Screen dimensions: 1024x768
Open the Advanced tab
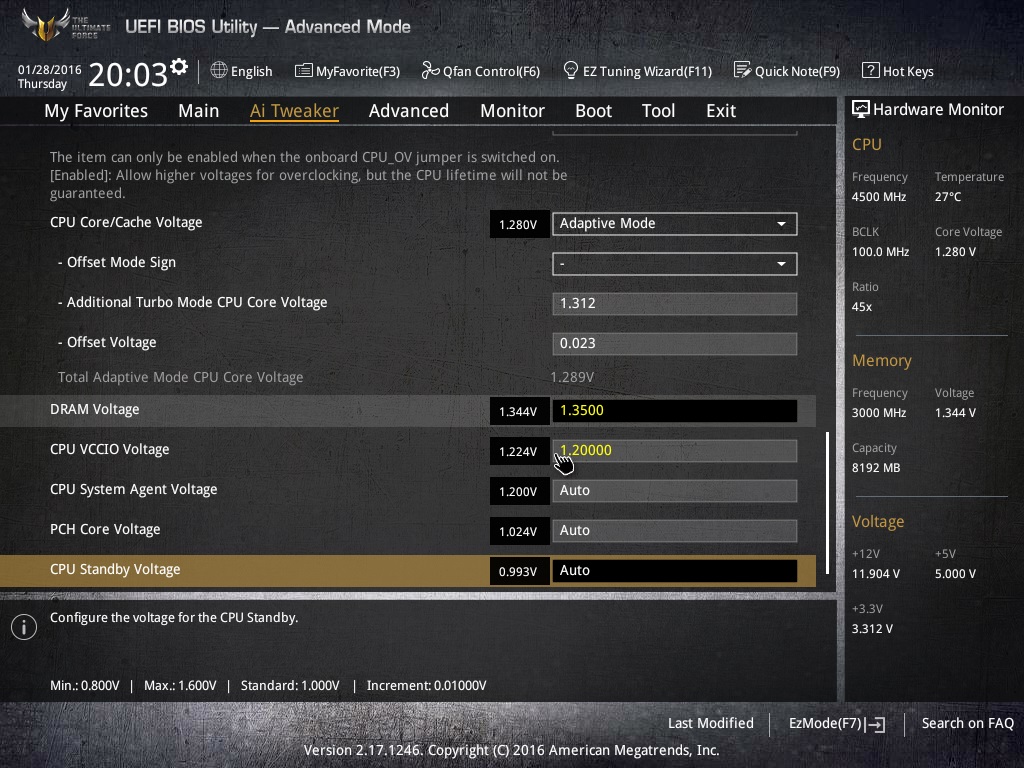click(409, 111)
